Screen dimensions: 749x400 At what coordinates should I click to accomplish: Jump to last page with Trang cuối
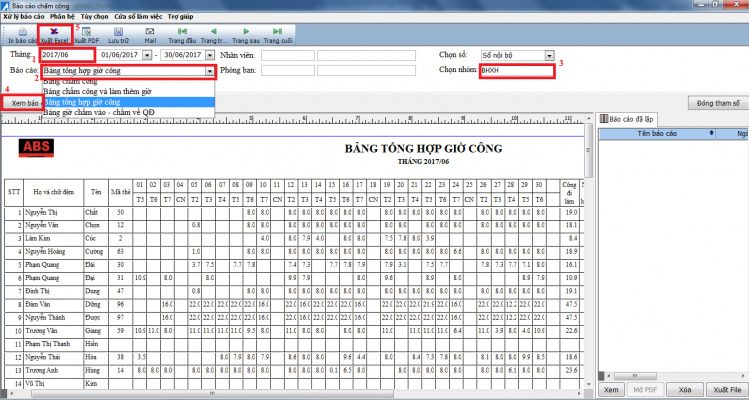277,34
